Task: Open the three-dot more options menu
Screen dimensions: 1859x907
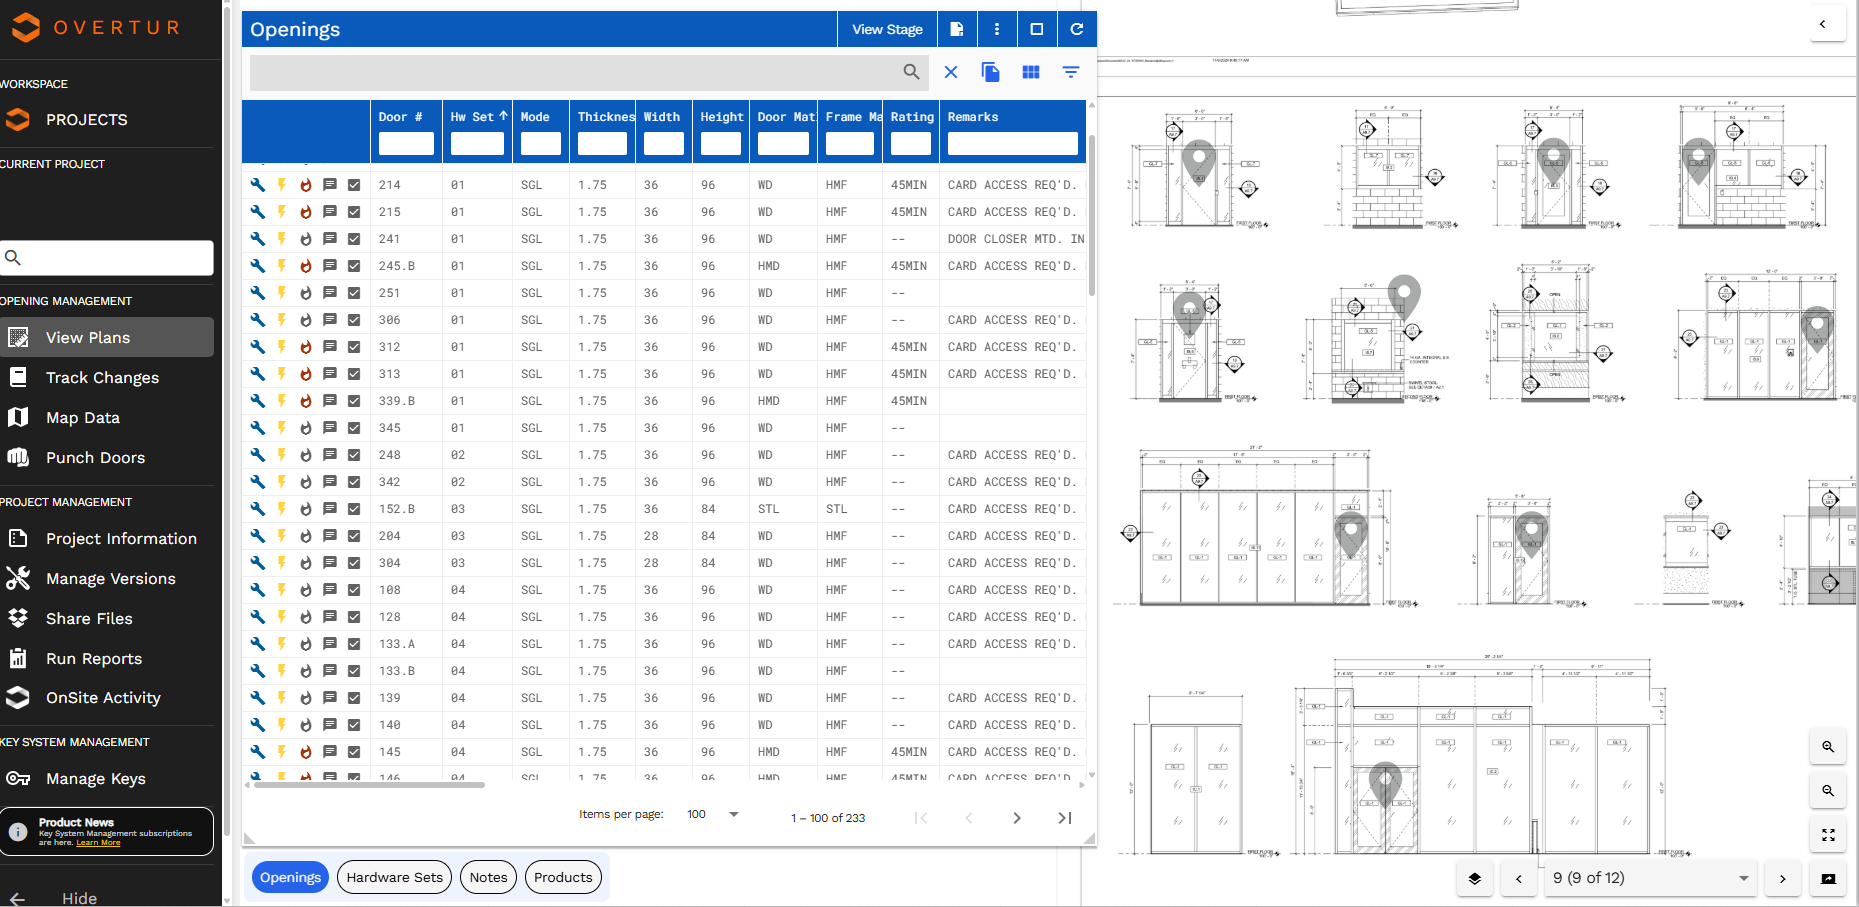Action: 996,29
